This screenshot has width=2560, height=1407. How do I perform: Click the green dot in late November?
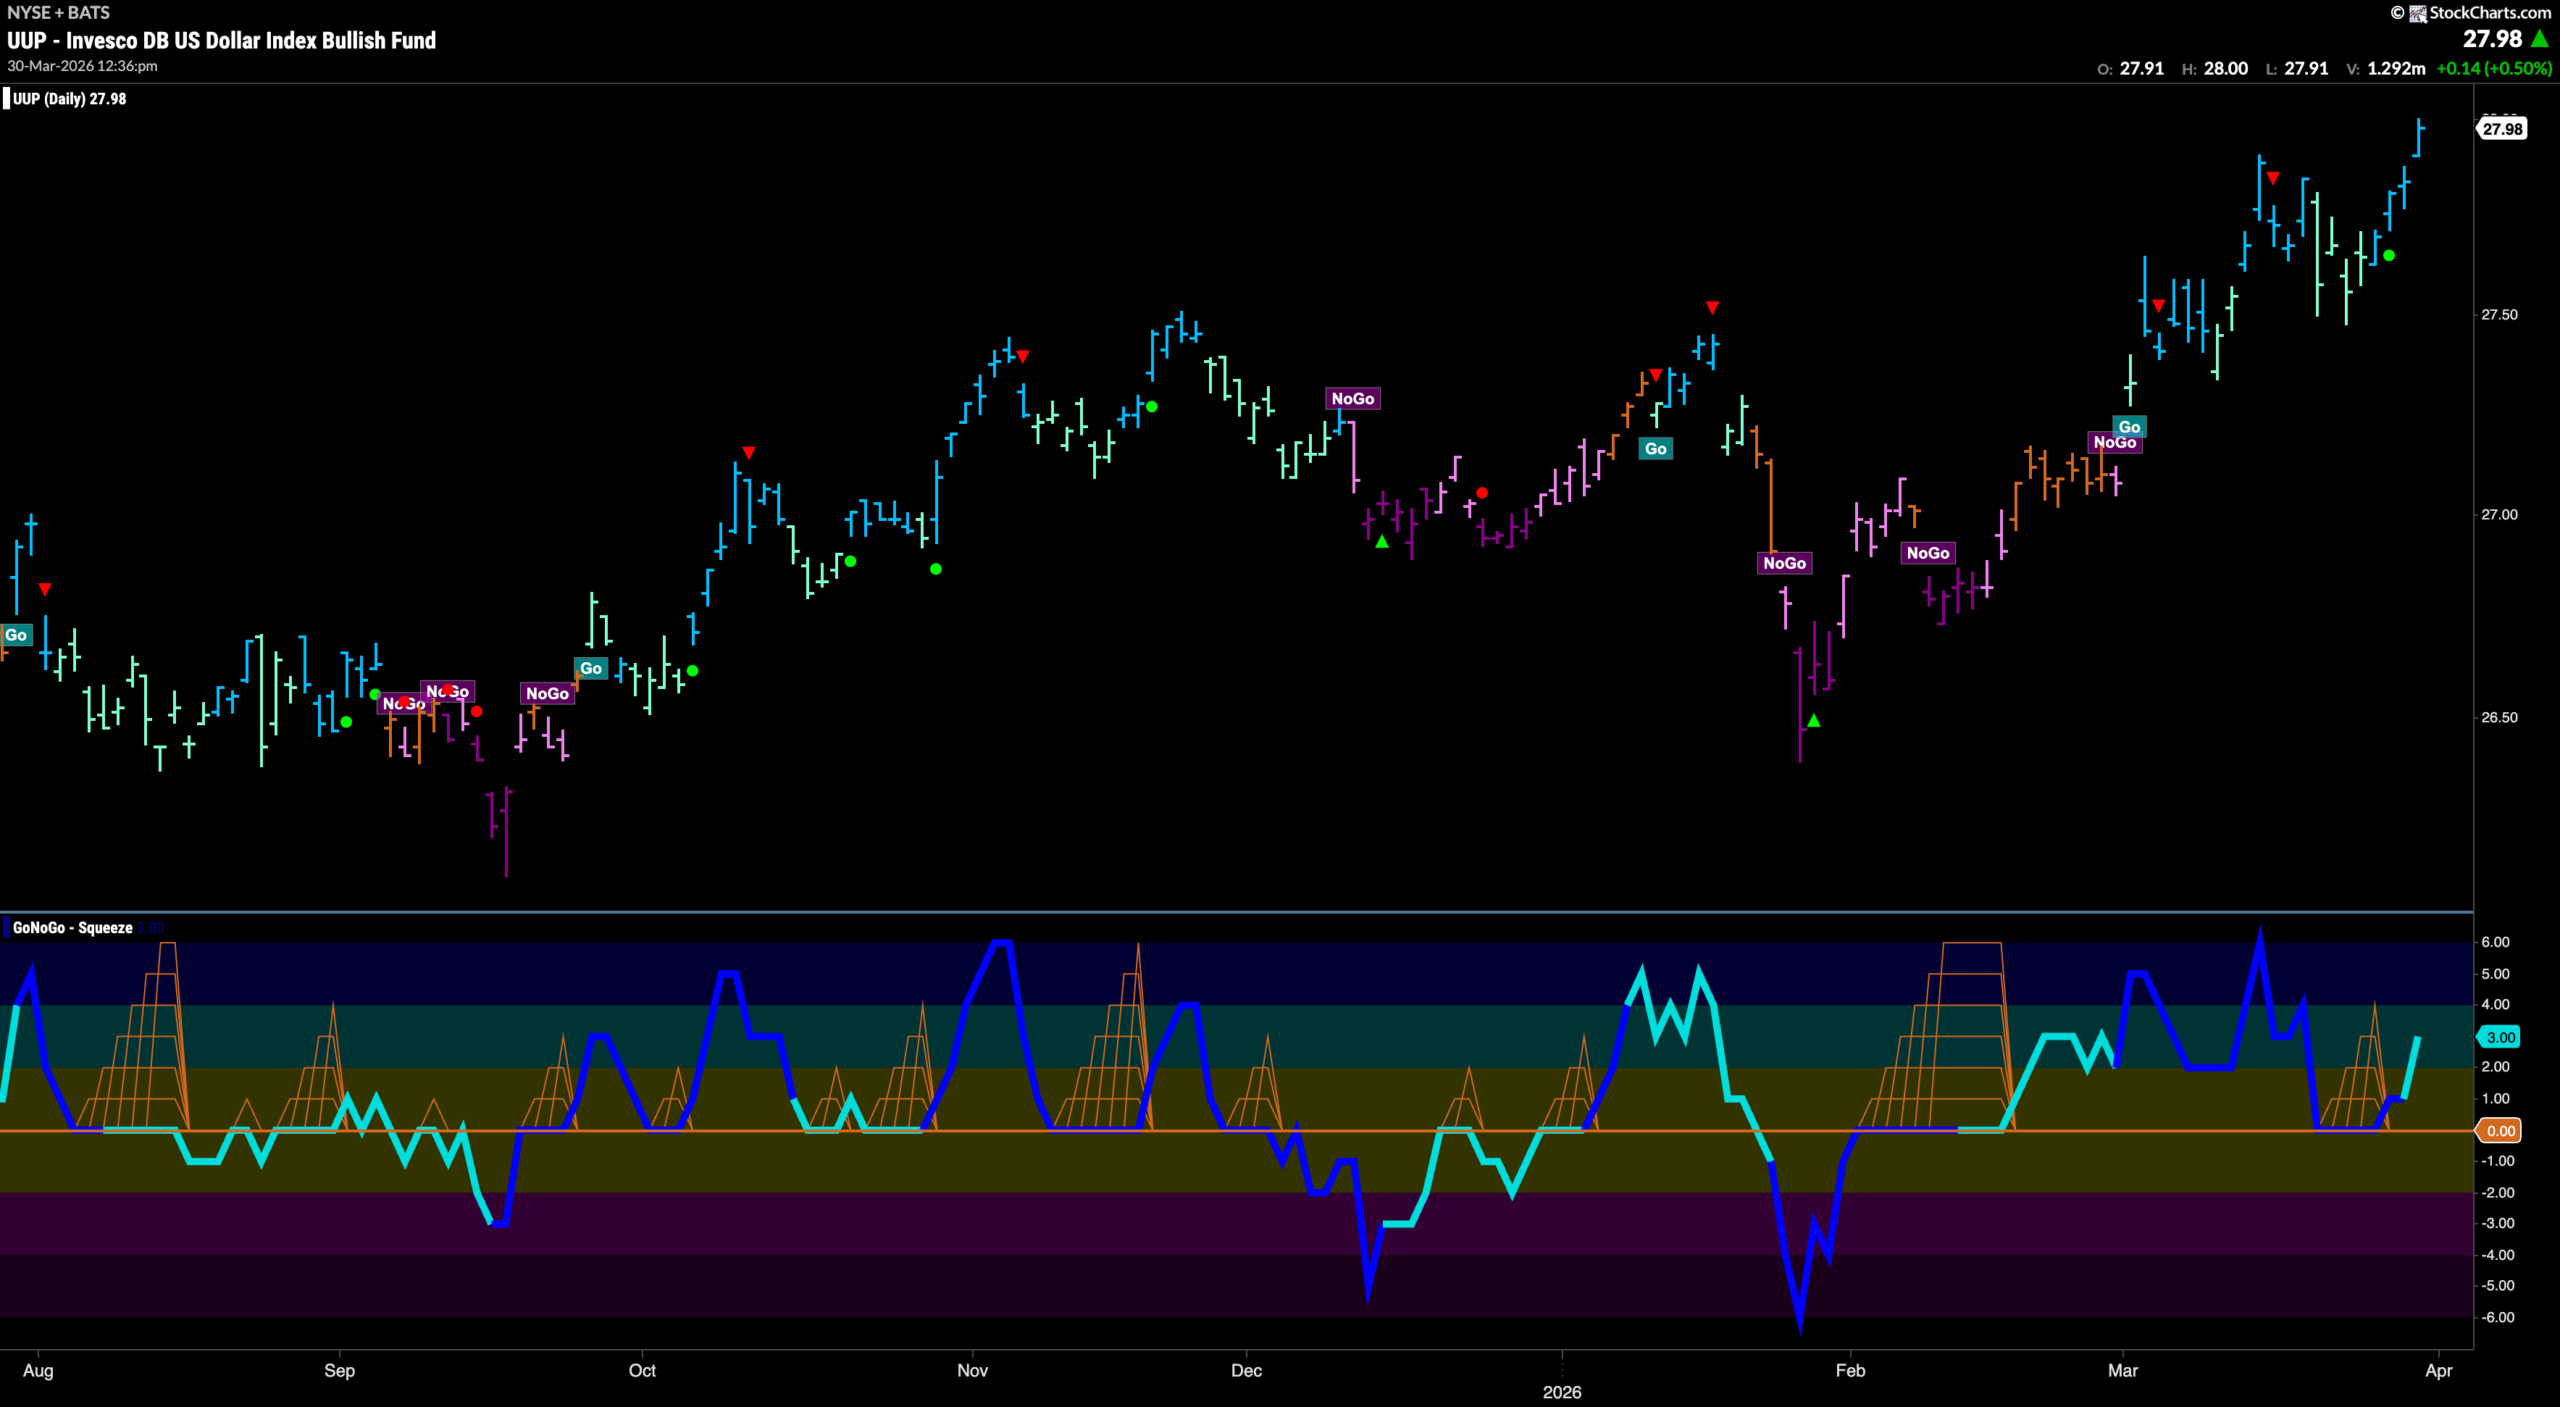pos(1152,407)
